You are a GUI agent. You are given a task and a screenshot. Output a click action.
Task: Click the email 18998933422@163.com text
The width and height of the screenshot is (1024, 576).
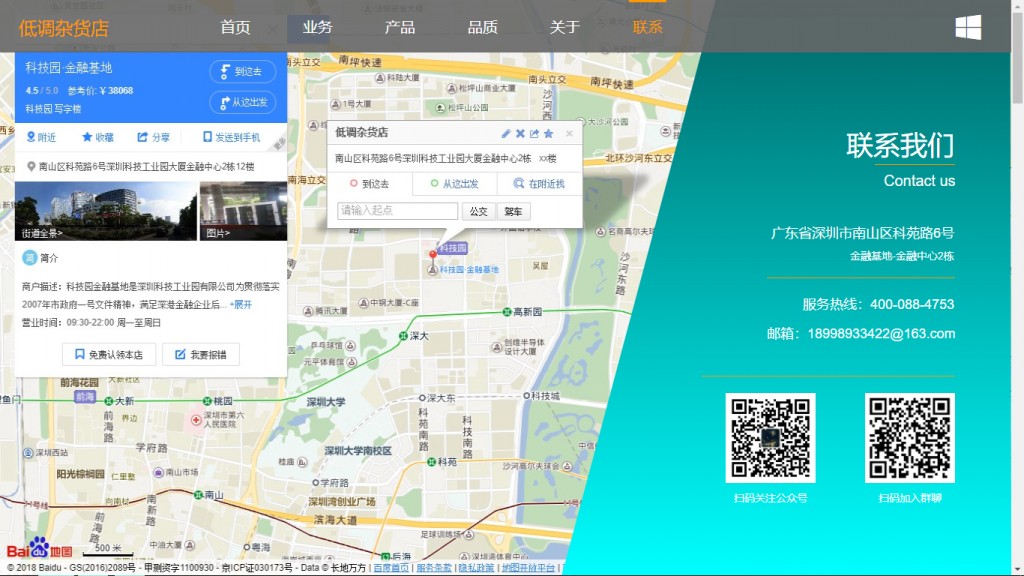tap(881, 334)
